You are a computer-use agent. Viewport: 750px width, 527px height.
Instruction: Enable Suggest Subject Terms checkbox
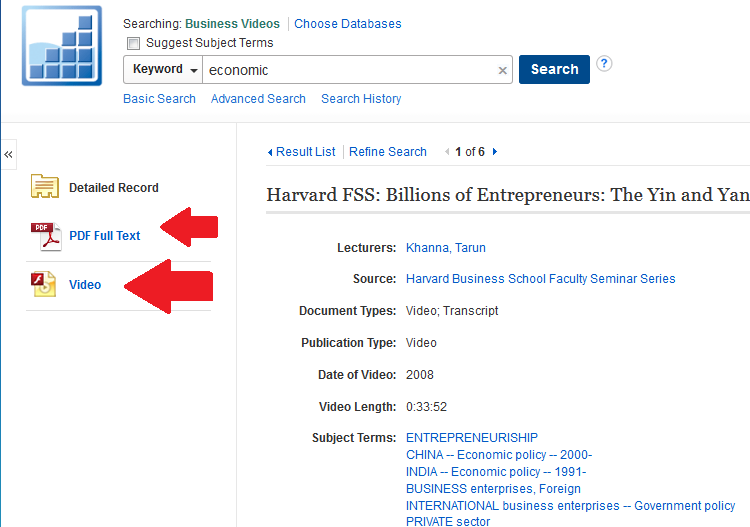click(x=133, y=43)
